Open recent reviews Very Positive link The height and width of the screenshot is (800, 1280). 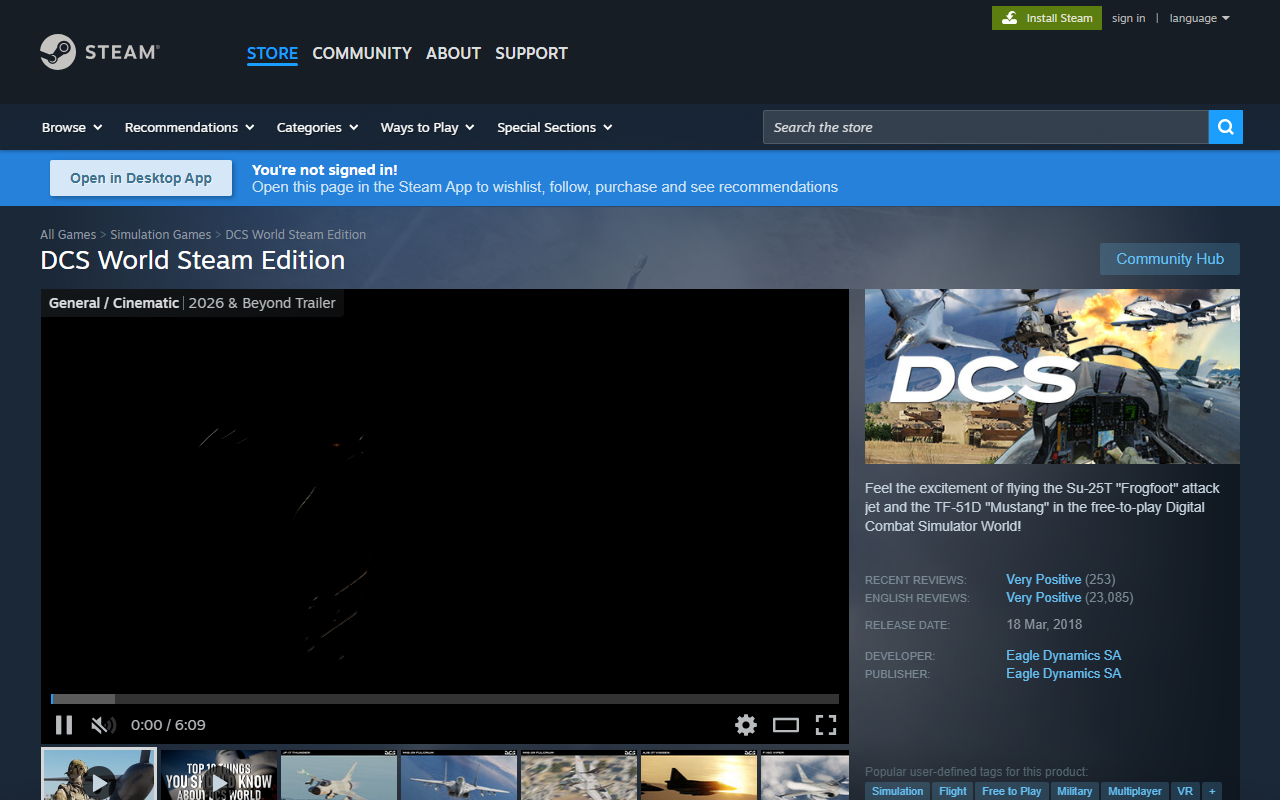1043,579
